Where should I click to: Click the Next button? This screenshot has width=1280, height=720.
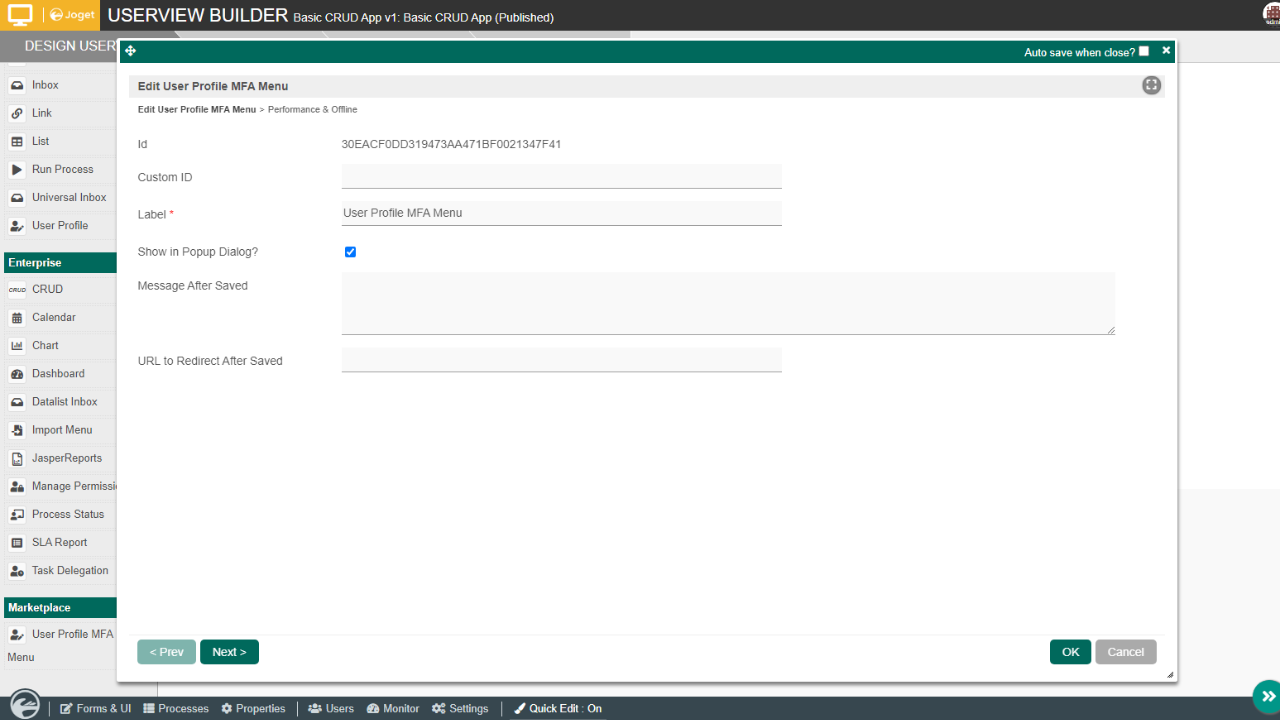[229, 652]
